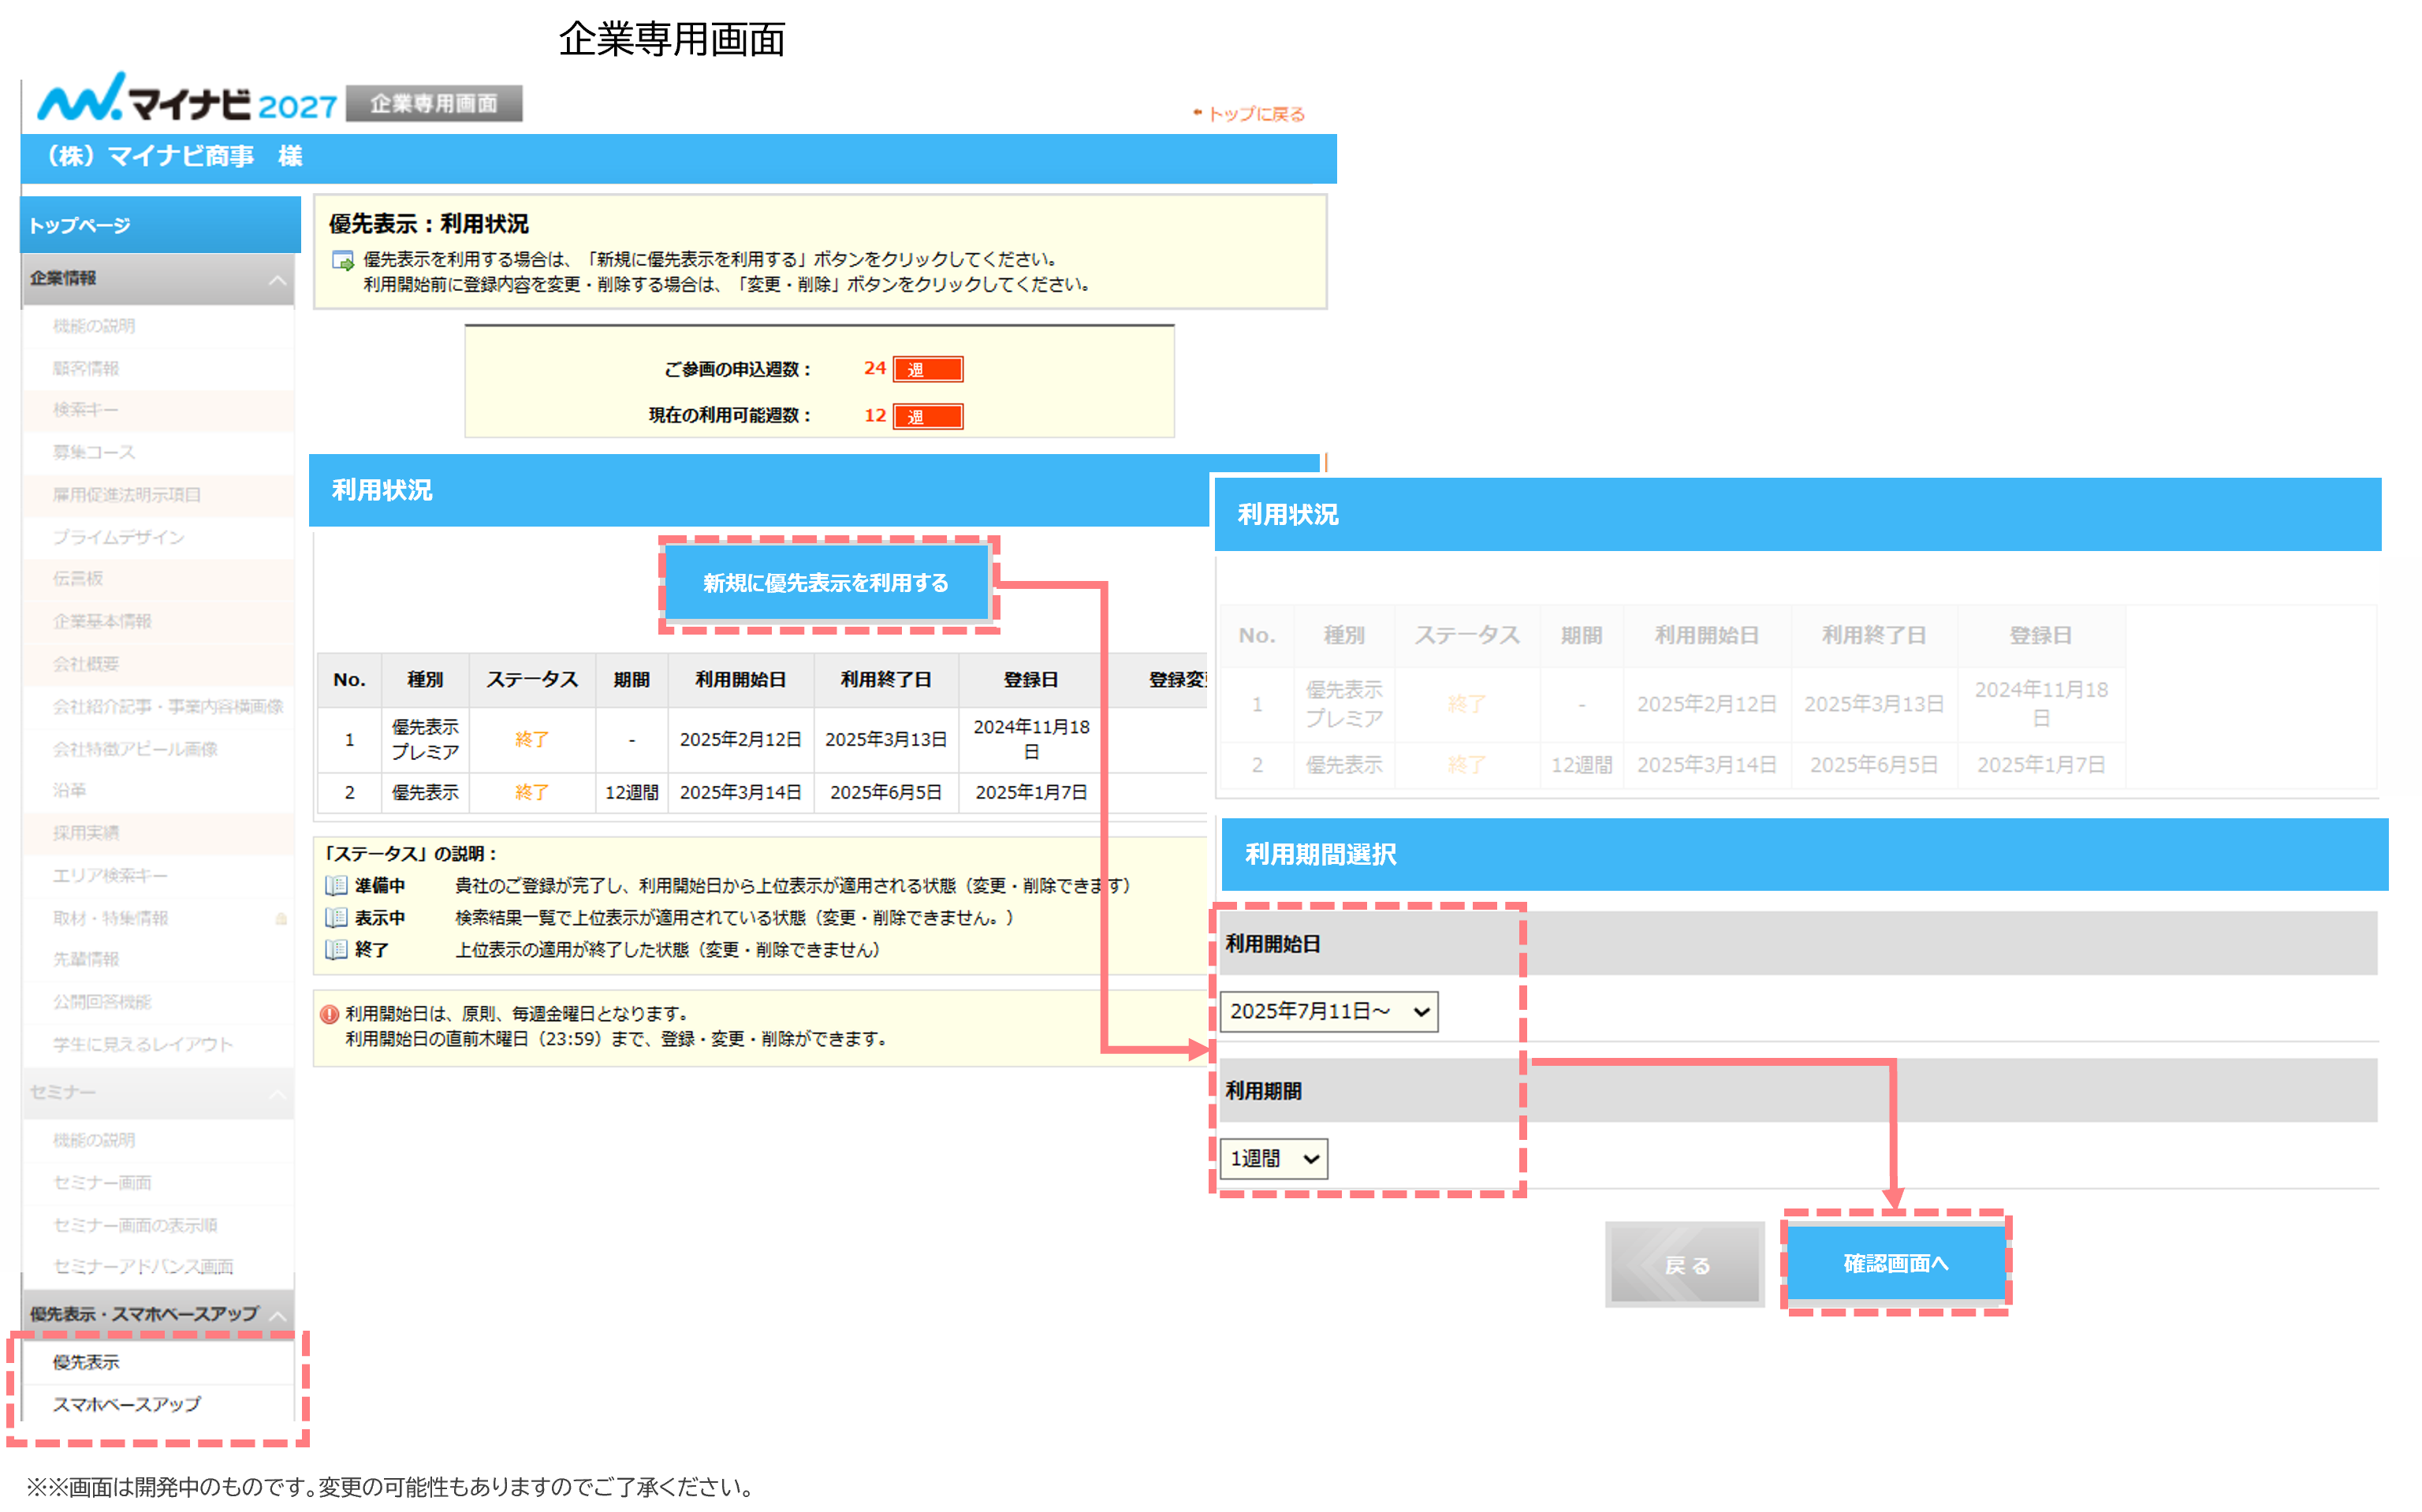Click the notice icon beside 優先表示を利用する場合は
The height and width of the screenshot is (1512, 2422).
[x=343, y=261]
